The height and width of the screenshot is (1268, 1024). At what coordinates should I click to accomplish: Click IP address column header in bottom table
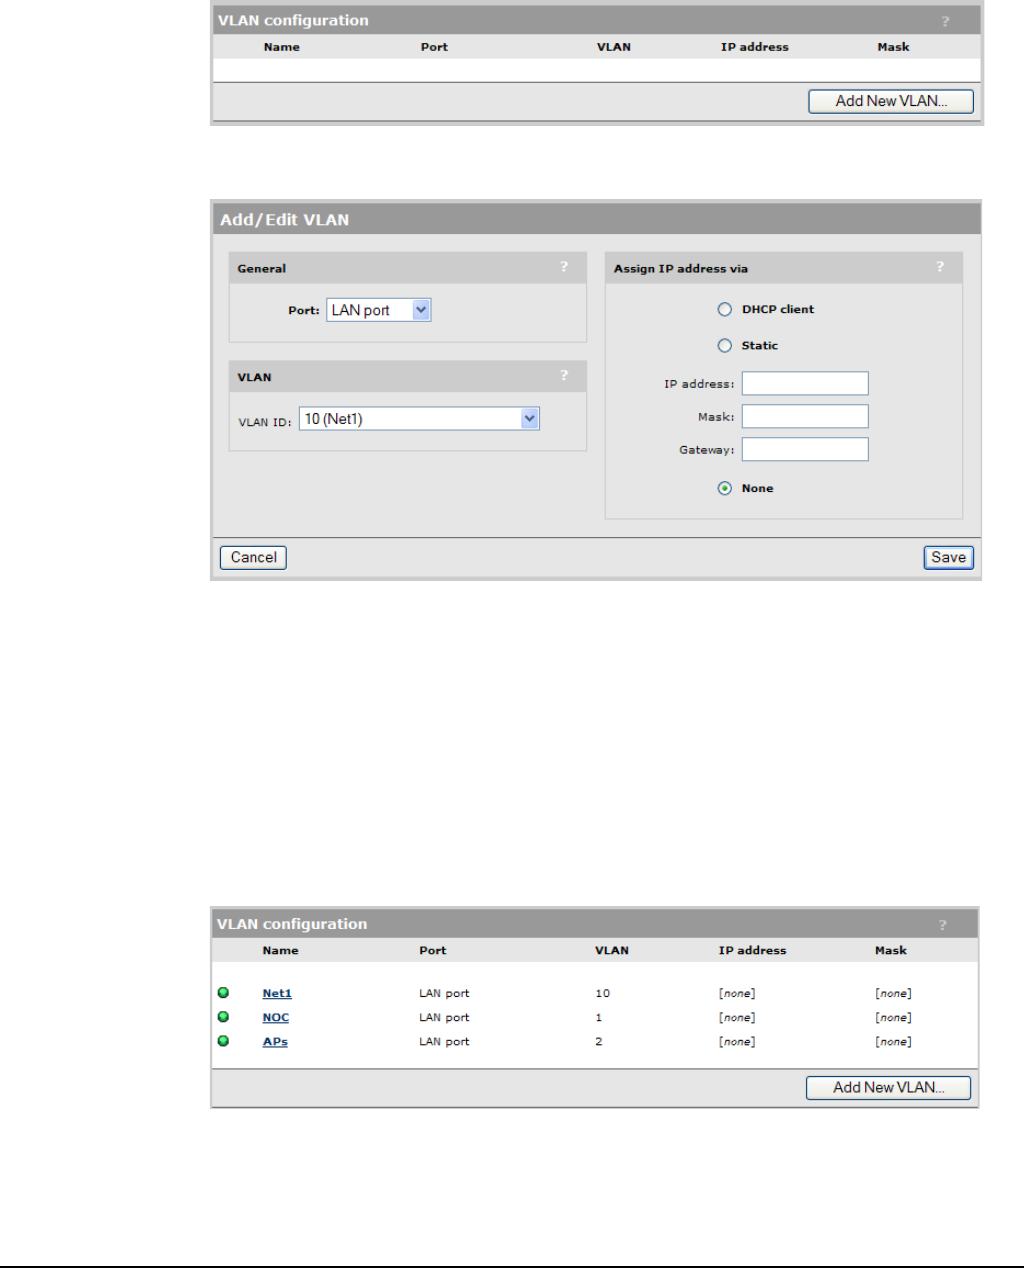752,951
